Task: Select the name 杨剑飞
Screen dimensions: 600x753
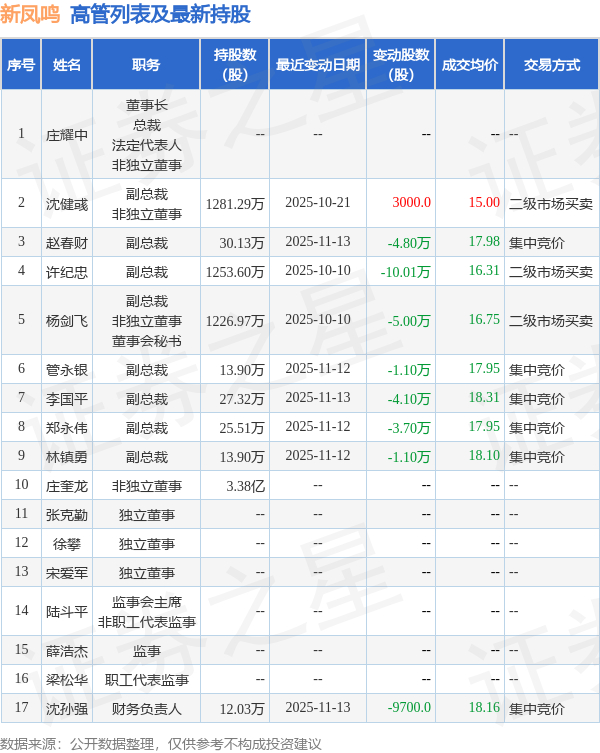Action: (67, 321)
